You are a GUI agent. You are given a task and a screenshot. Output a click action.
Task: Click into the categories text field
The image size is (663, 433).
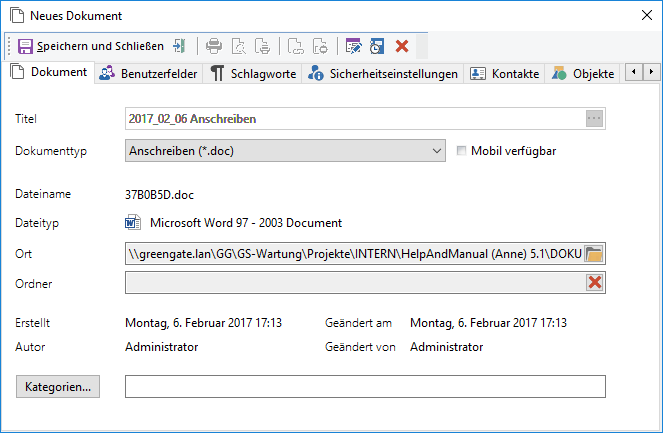tap(365, 386)
